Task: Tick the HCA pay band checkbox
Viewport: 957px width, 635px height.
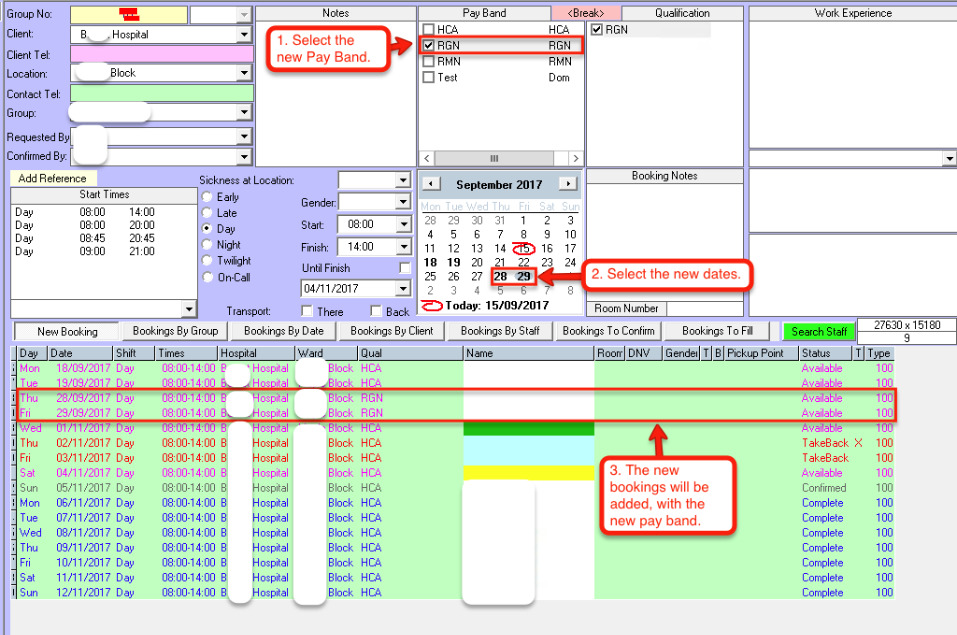Action: (x=429, y=30)
